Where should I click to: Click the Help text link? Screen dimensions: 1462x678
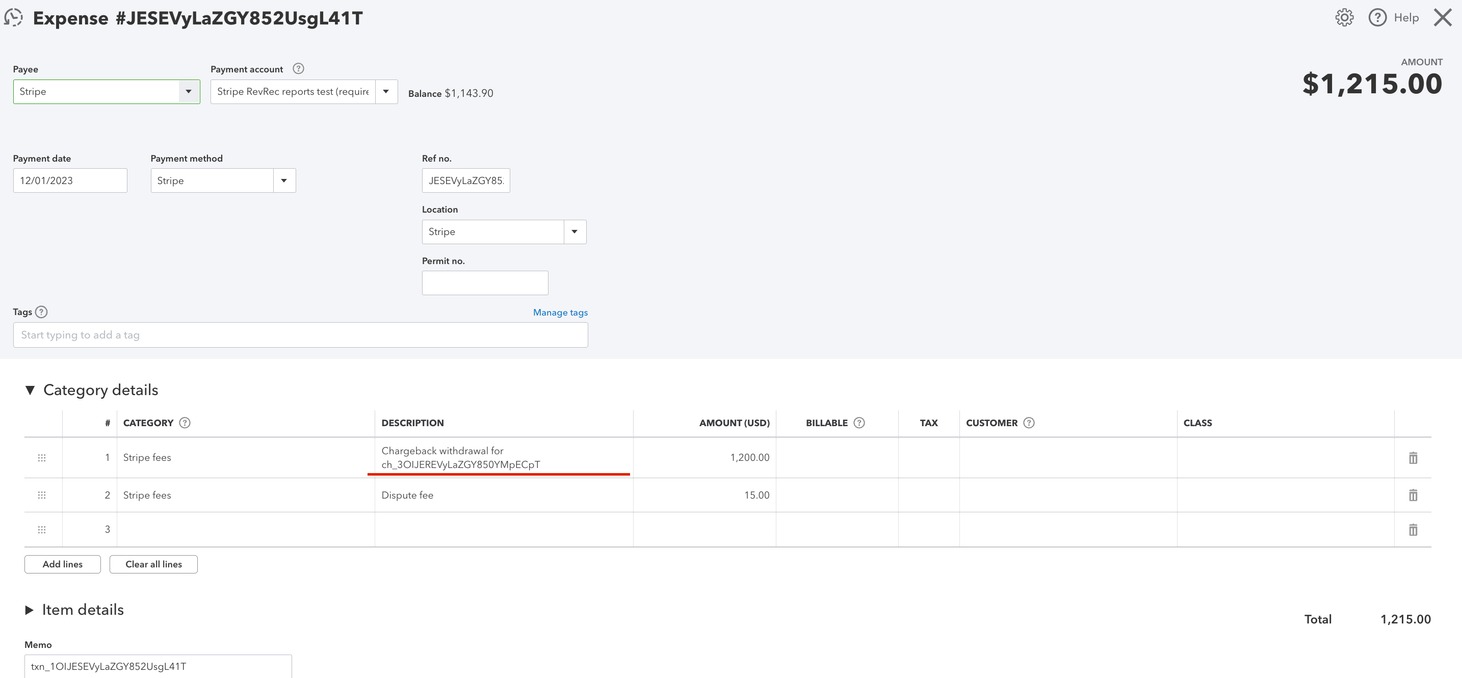pos(1406,17)
